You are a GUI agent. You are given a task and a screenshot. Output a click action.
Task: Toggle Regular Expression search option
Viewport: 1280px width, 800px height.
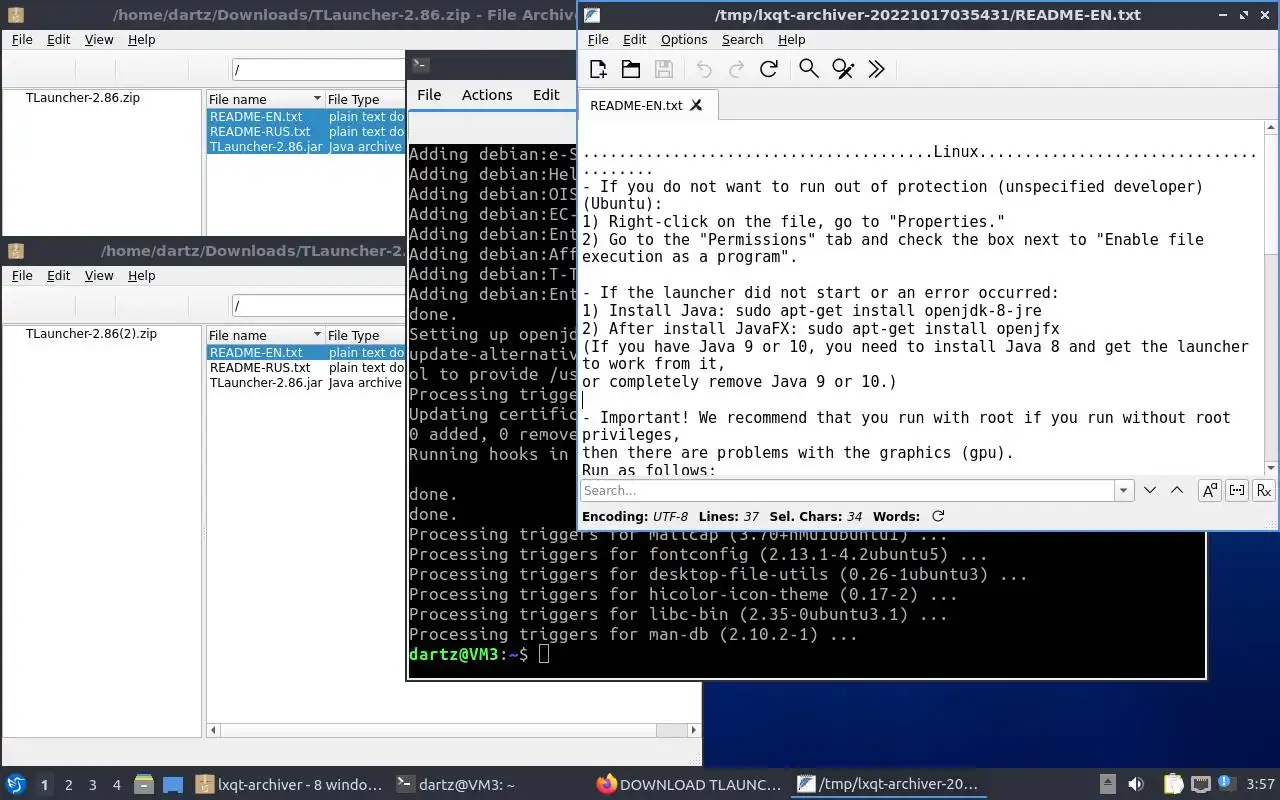pyautogui.click(x=1264, y=490)
